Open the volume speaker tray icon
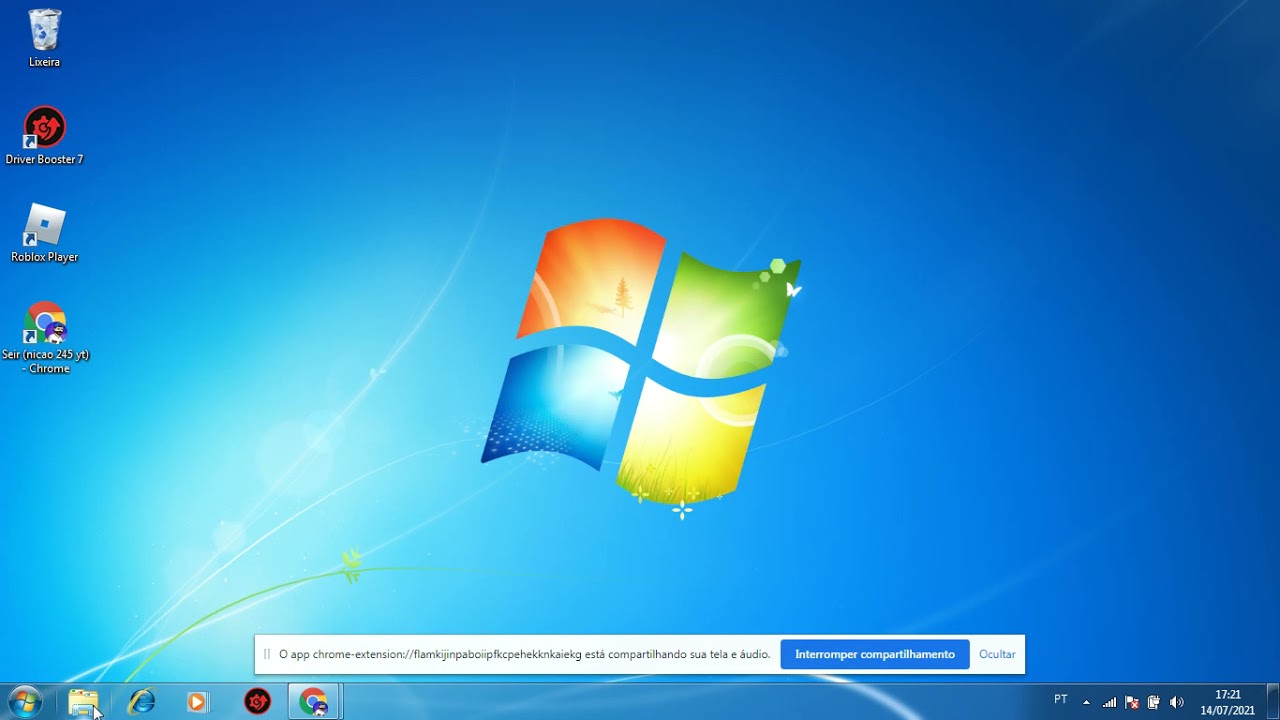 [x=1176, y=702]
